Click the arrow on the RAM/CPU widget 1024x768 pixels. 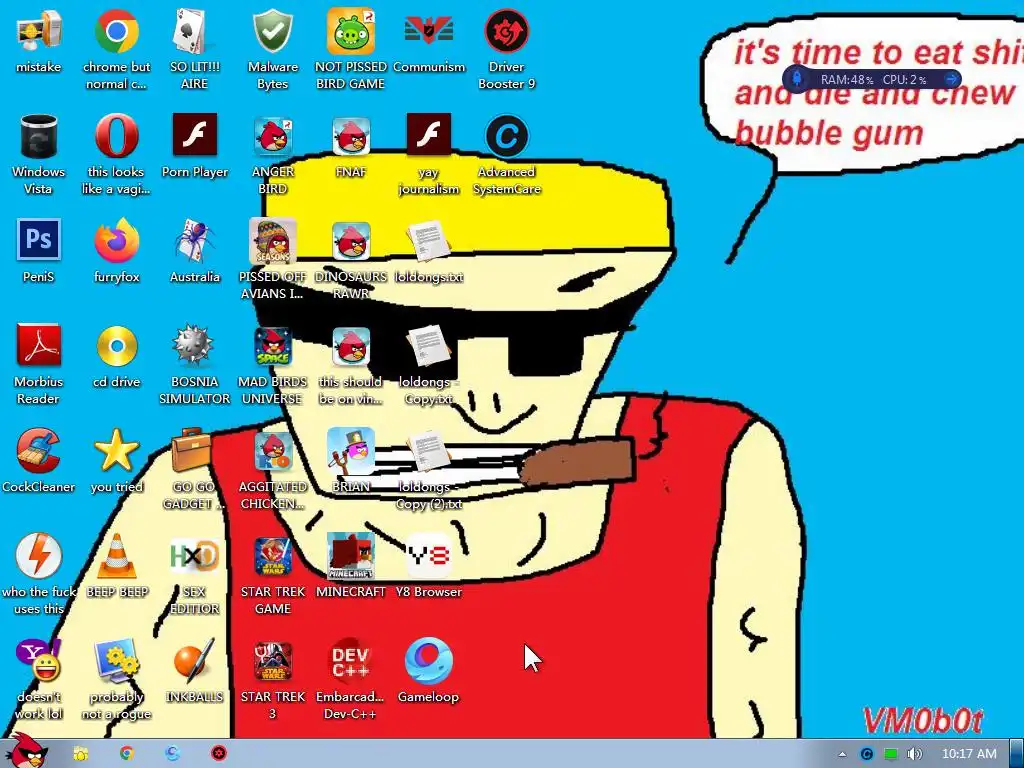[952, 79]
